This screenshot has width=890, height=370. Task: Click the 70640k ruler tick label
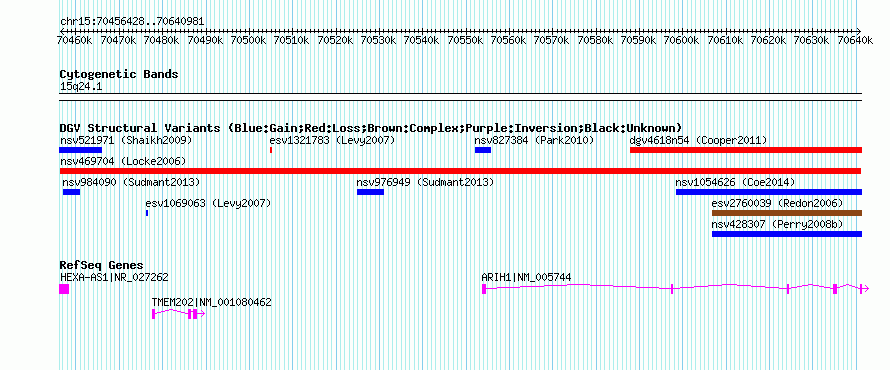855,40
